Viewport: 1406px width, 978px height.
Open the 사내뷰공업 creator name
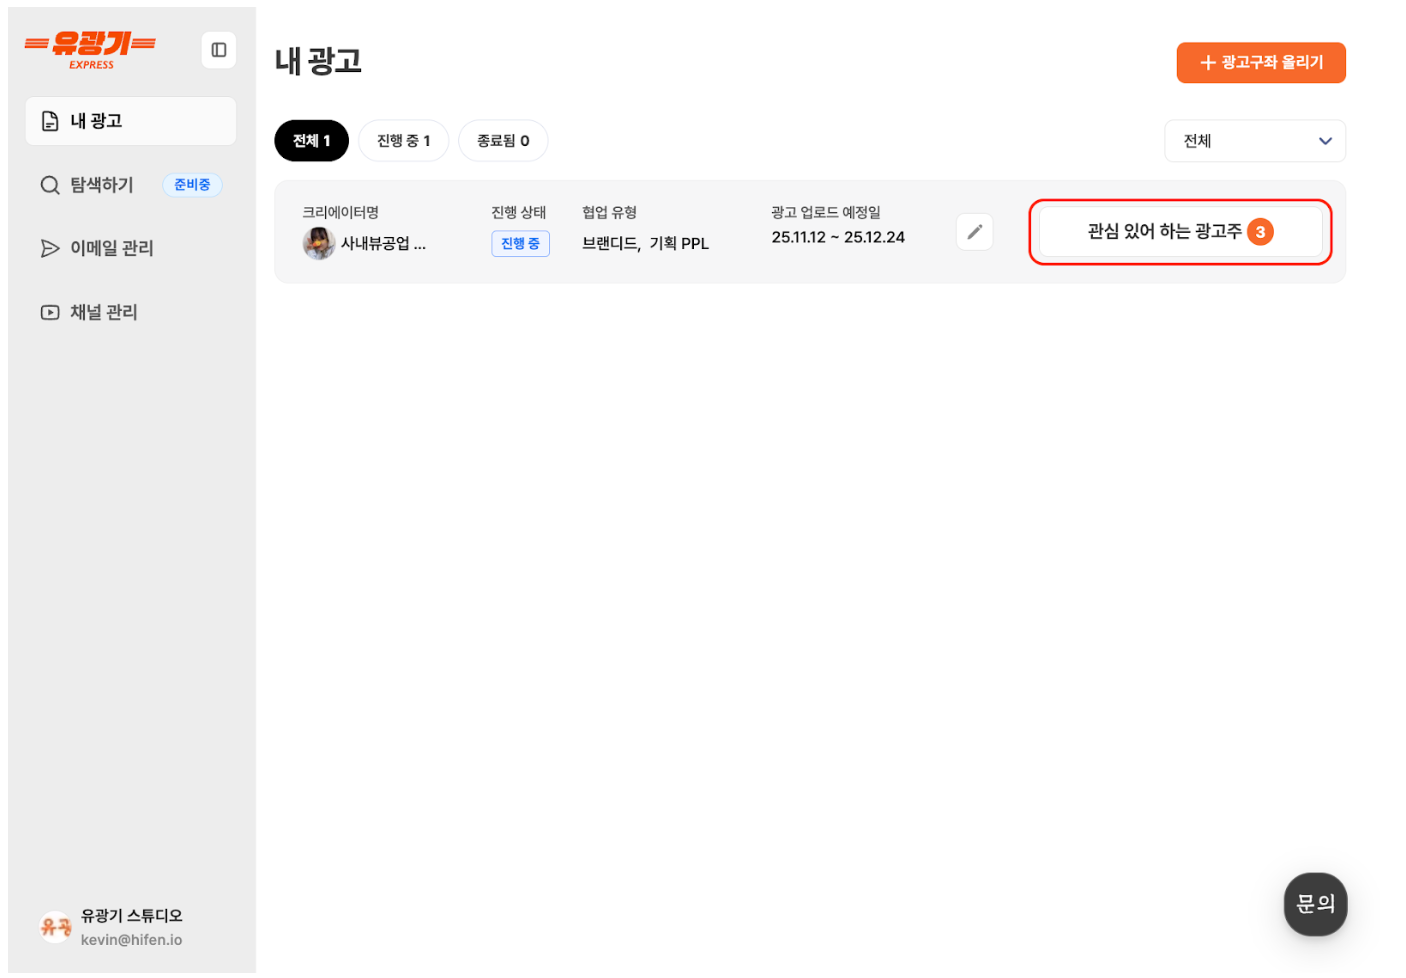point(383,243)
